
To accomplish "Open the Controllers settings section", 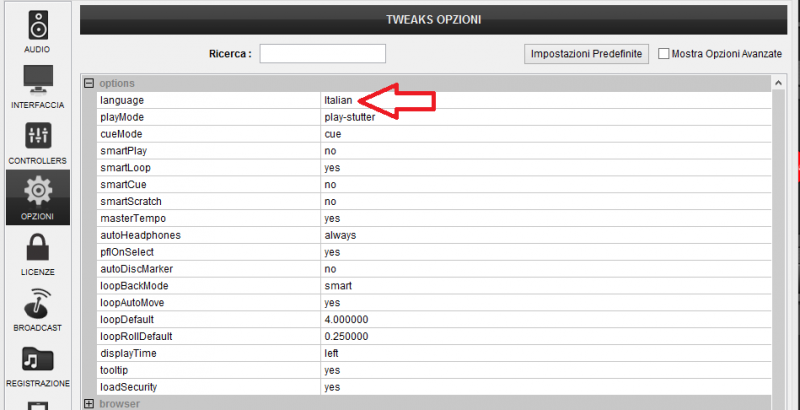I will 38,142.
